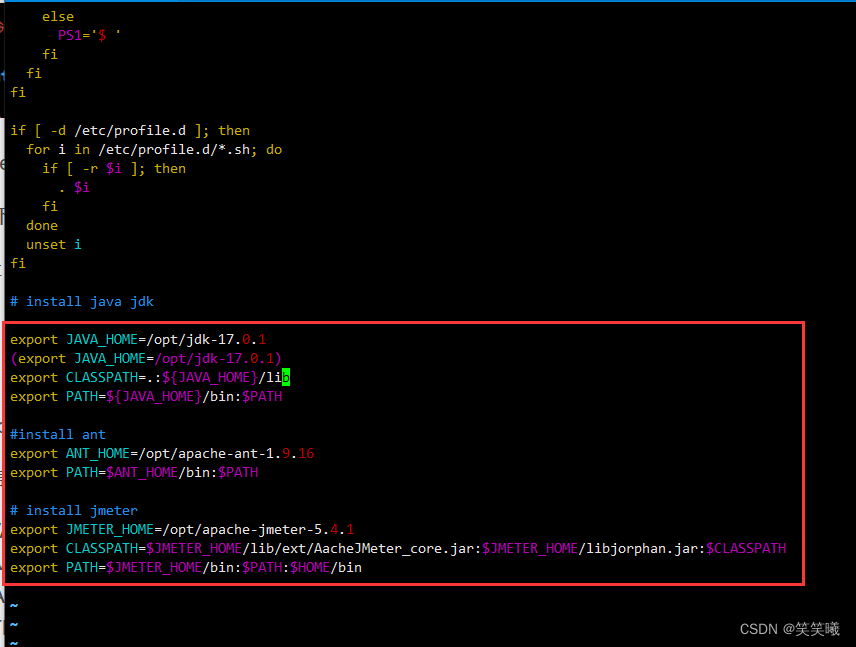Image resolution: width=856 pixels, height=647 pixels.
Task: Click the unset i statement
Action: (55, 244)
